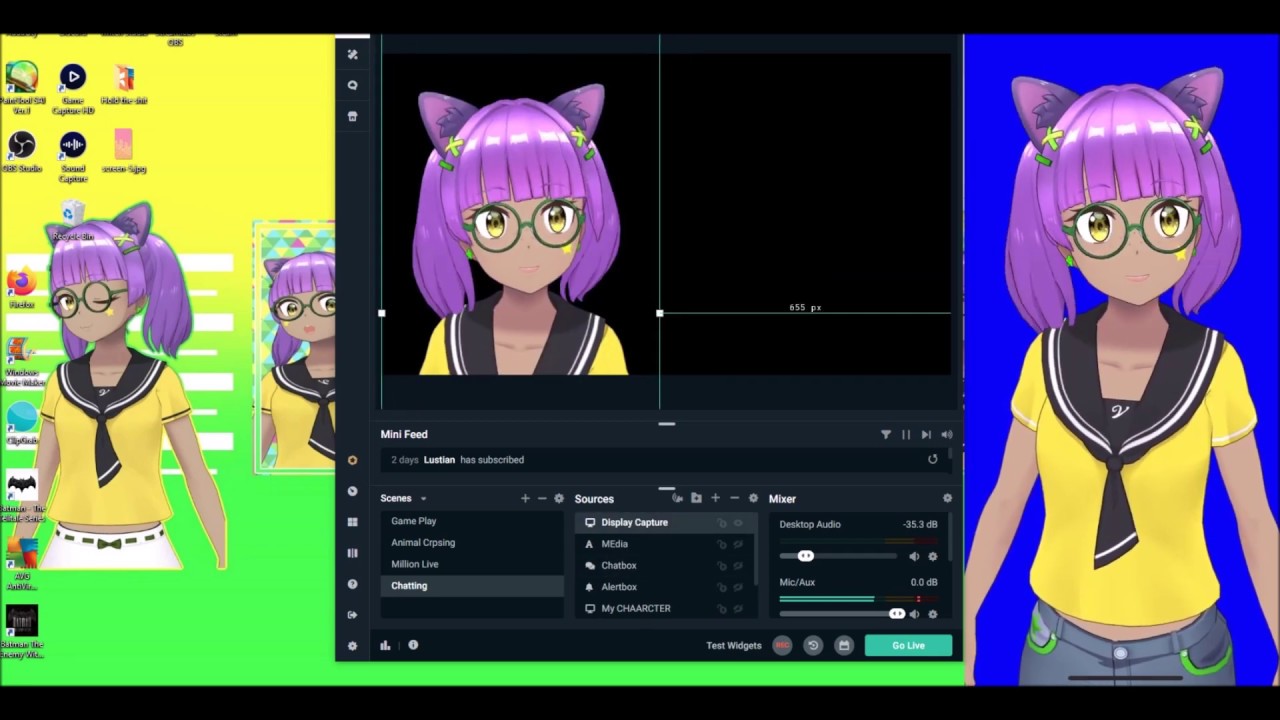Viewport: 1280px width, 720px height.
Task: Pause the Mini Feed alert queue
Action: [x=906, y=434]
